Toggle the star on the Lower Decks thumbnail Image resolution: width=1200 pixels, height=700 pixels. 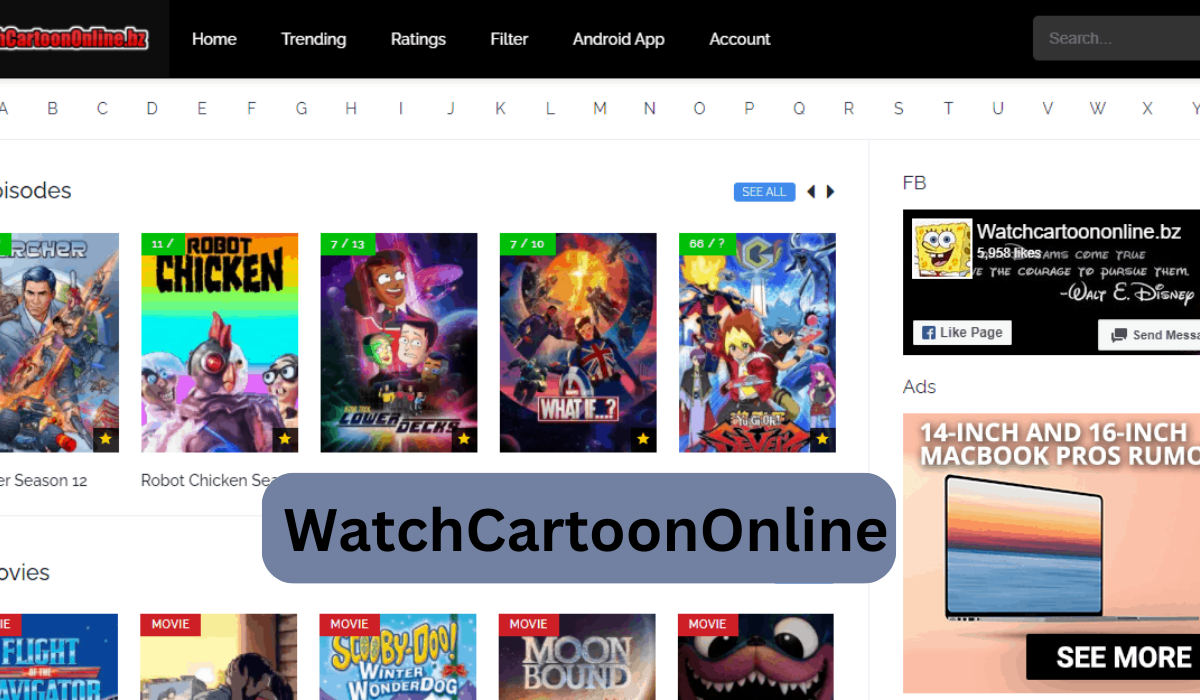tap(462, 438)
